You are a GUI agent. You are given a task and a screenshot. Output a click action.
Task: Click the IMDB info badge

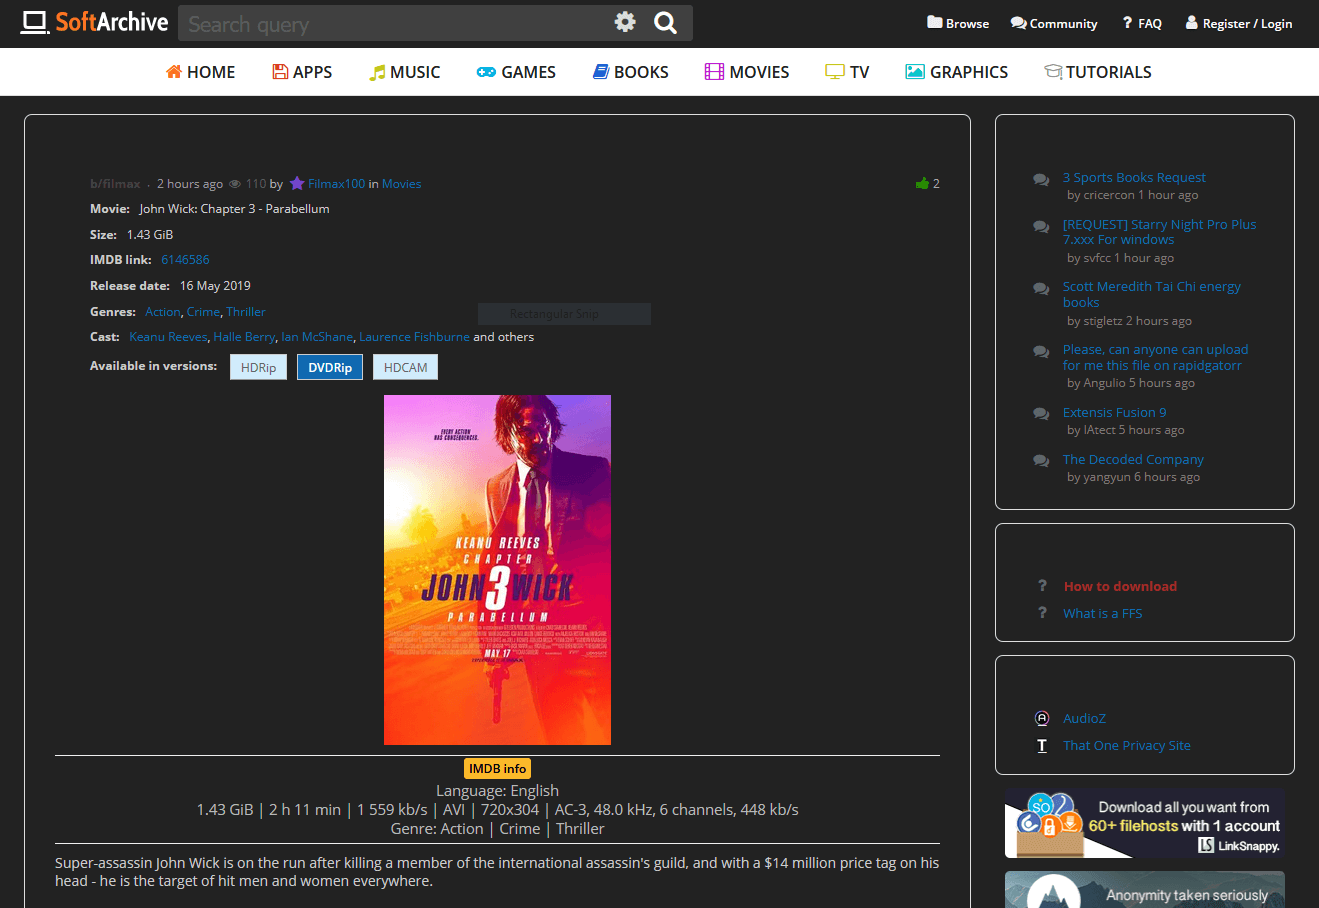[x=498, y=768]
